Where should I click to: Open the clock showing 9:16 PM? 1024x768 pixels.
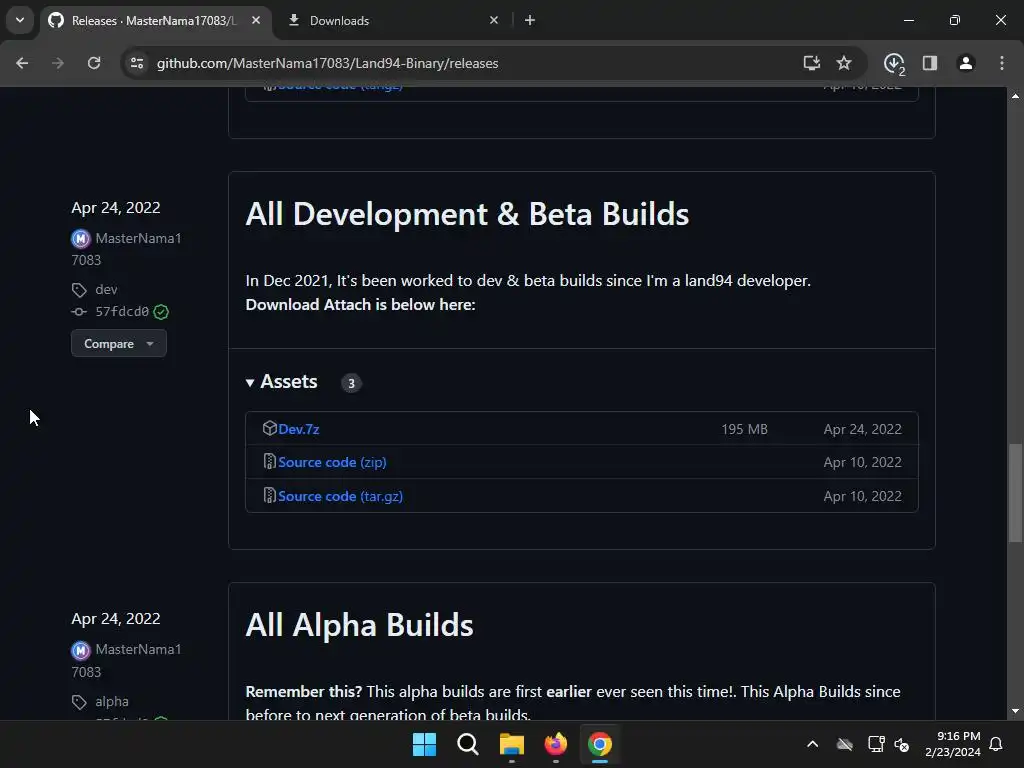click(953, 744)
